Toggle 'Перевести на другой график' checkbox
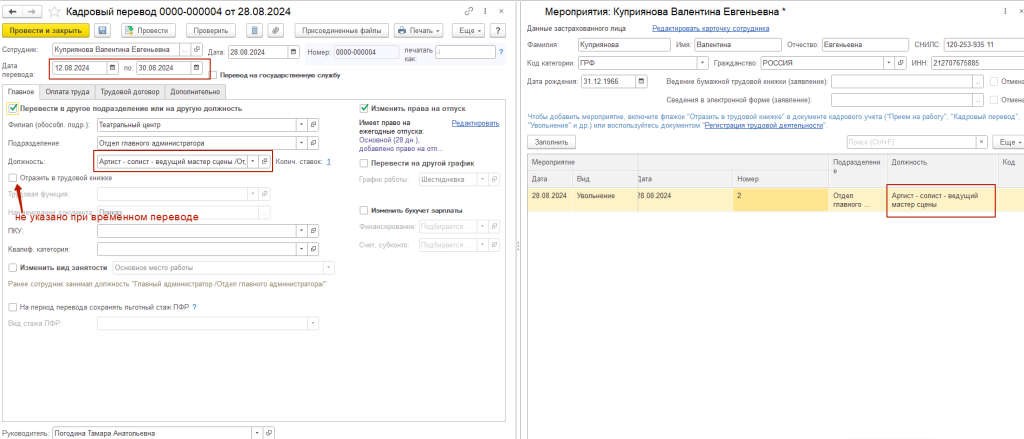1024x439 pixels. tap(364, 162)
